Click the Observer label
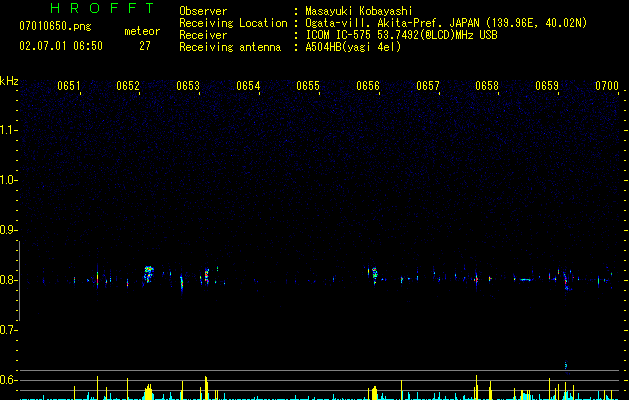Screen dimensions: 629x400 203,11
